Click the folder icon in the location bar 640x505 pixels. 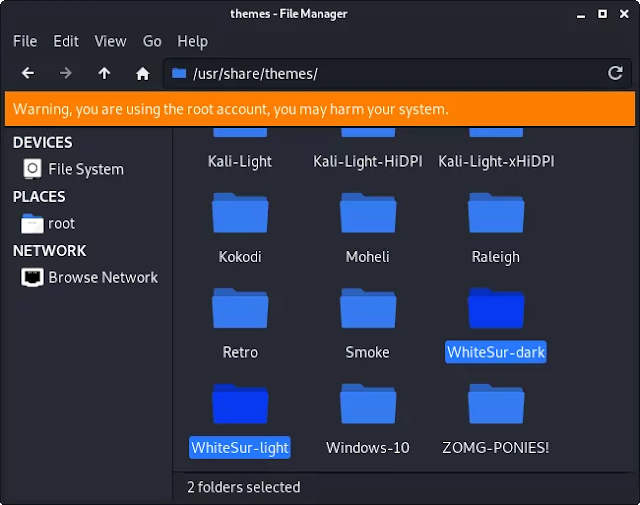pyautogui.click(x=179, y=73)
